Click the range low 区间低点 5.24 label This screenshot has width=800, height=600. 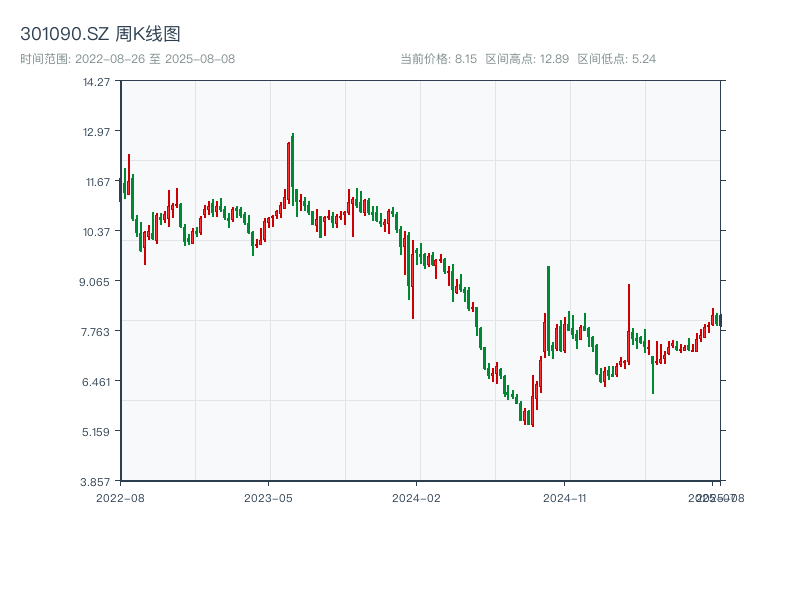click(617, 59)
